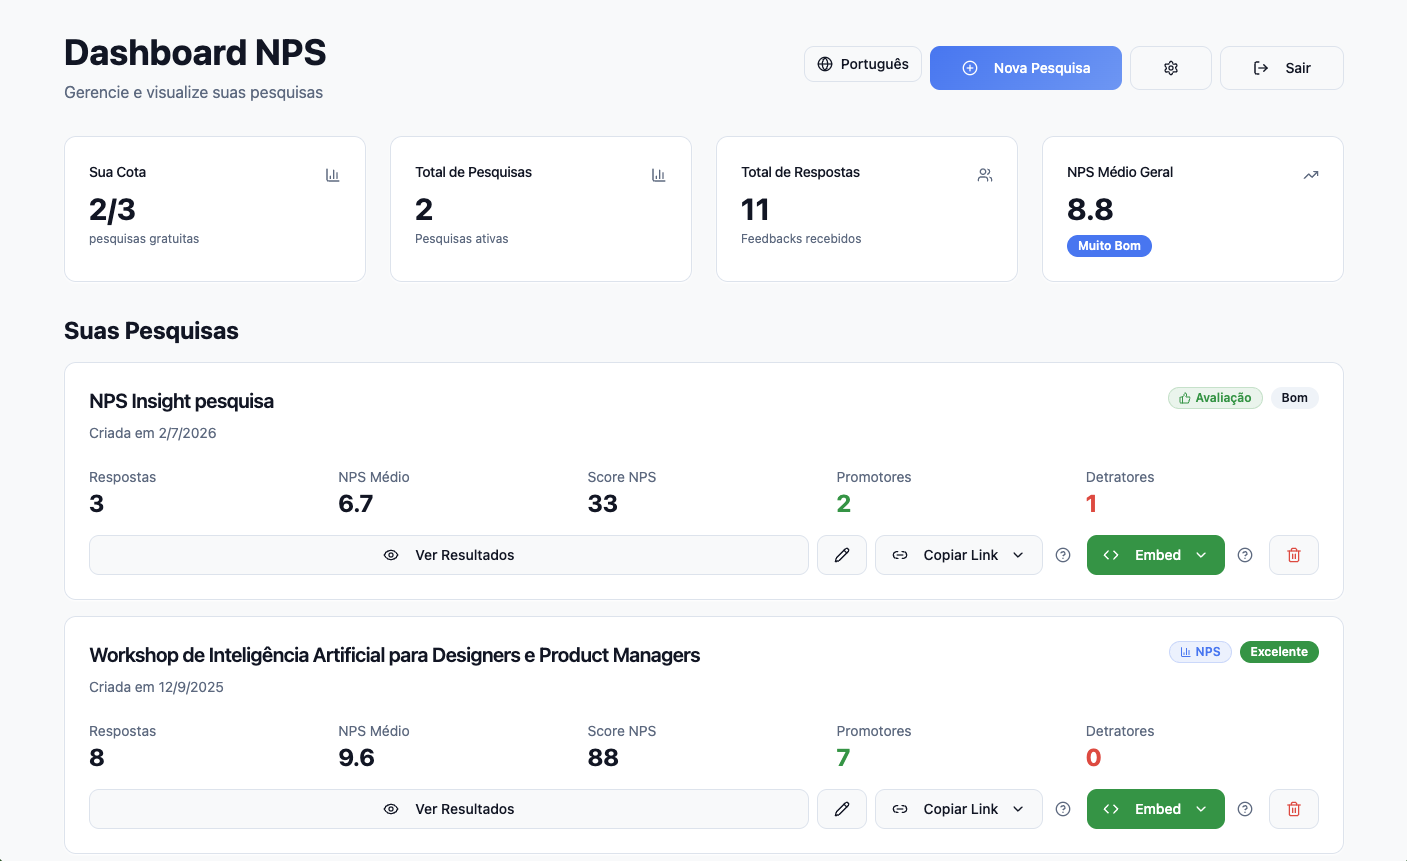The width and height of the screenshot is (1407, 861).
Task: Click the chart icon in Total de Pesquisas card
Action: [659, 175]
